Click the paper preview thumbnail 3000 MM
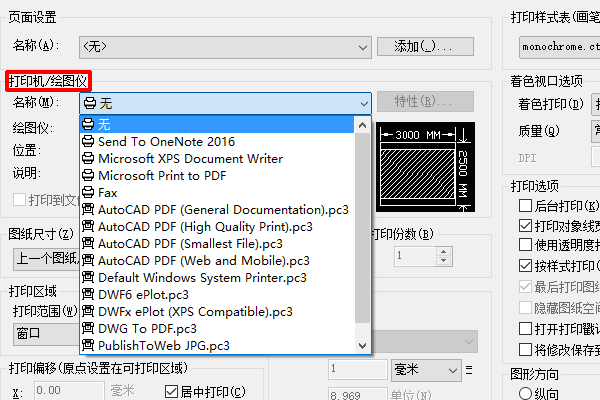 click(425, 167)
